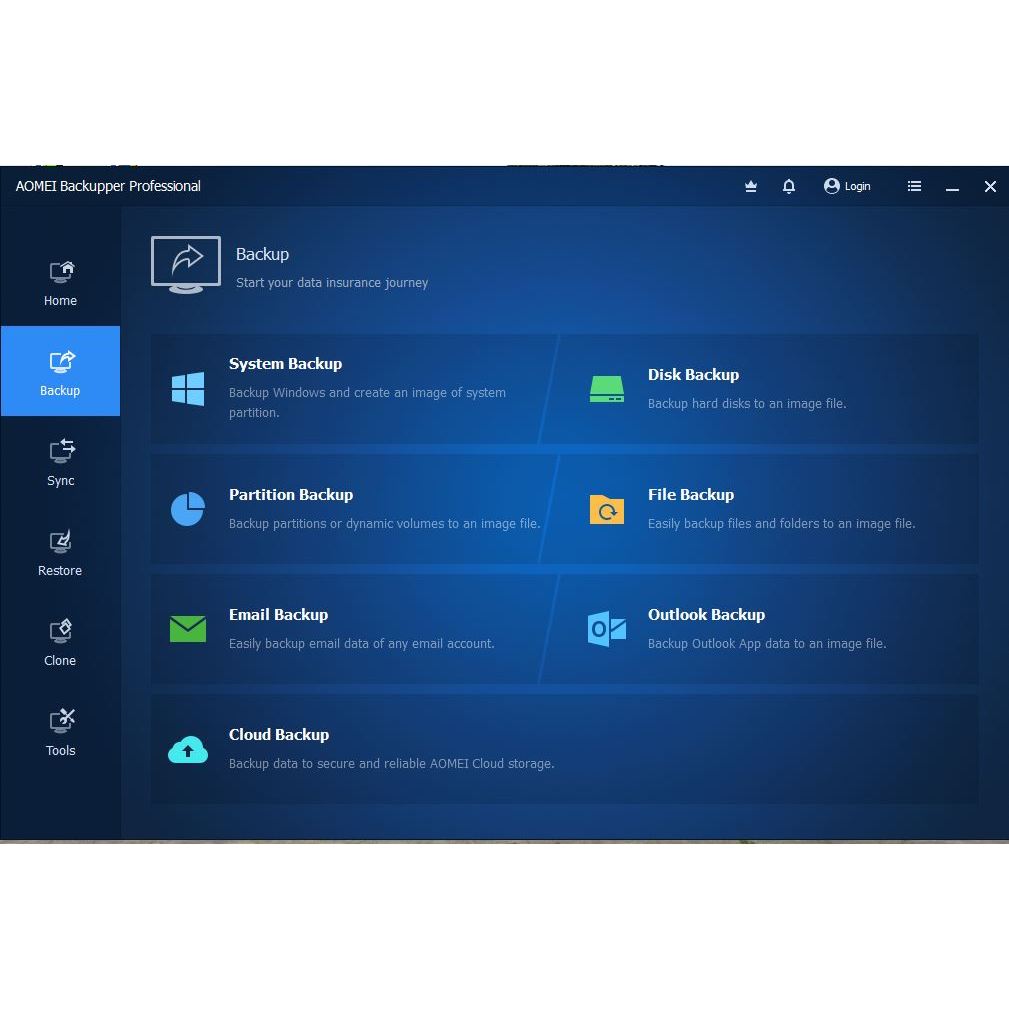Click the green Disk Backup icon
Image resolution: width=1009 pixels, height=1009 pixels.
(606, 389)
